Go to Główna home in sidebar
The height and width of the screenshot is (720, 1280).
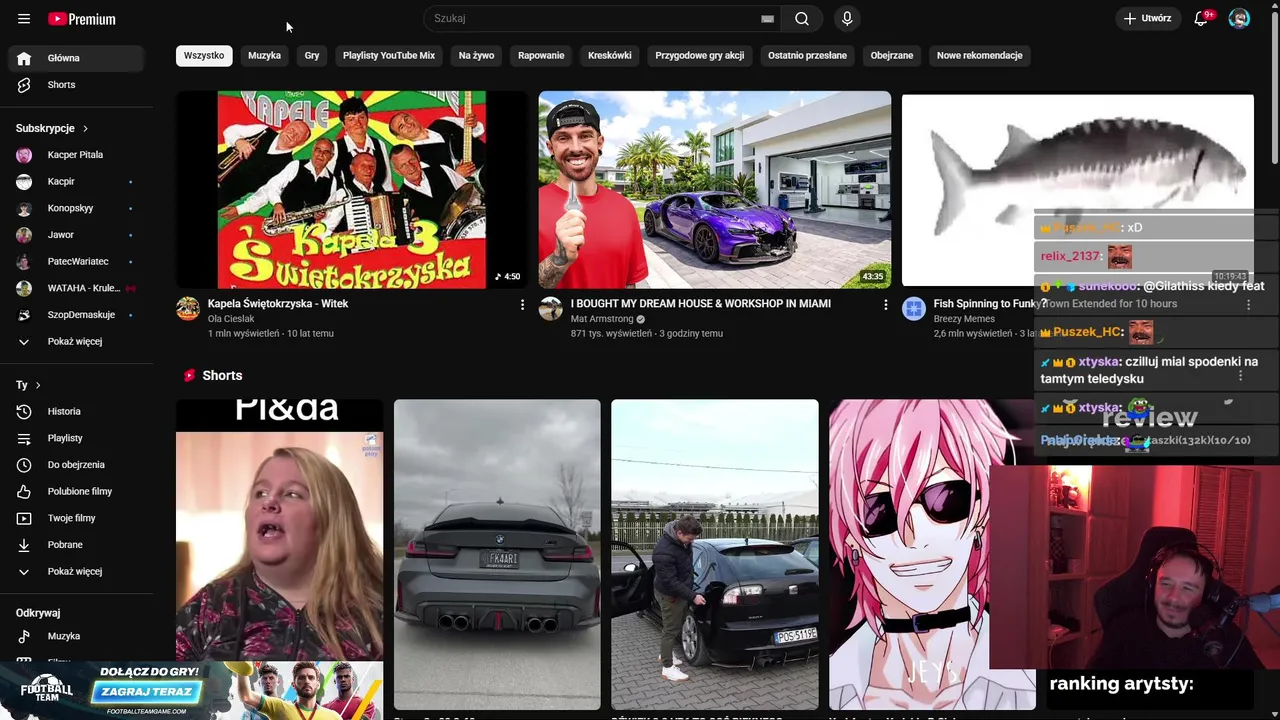tap(76, 58)
